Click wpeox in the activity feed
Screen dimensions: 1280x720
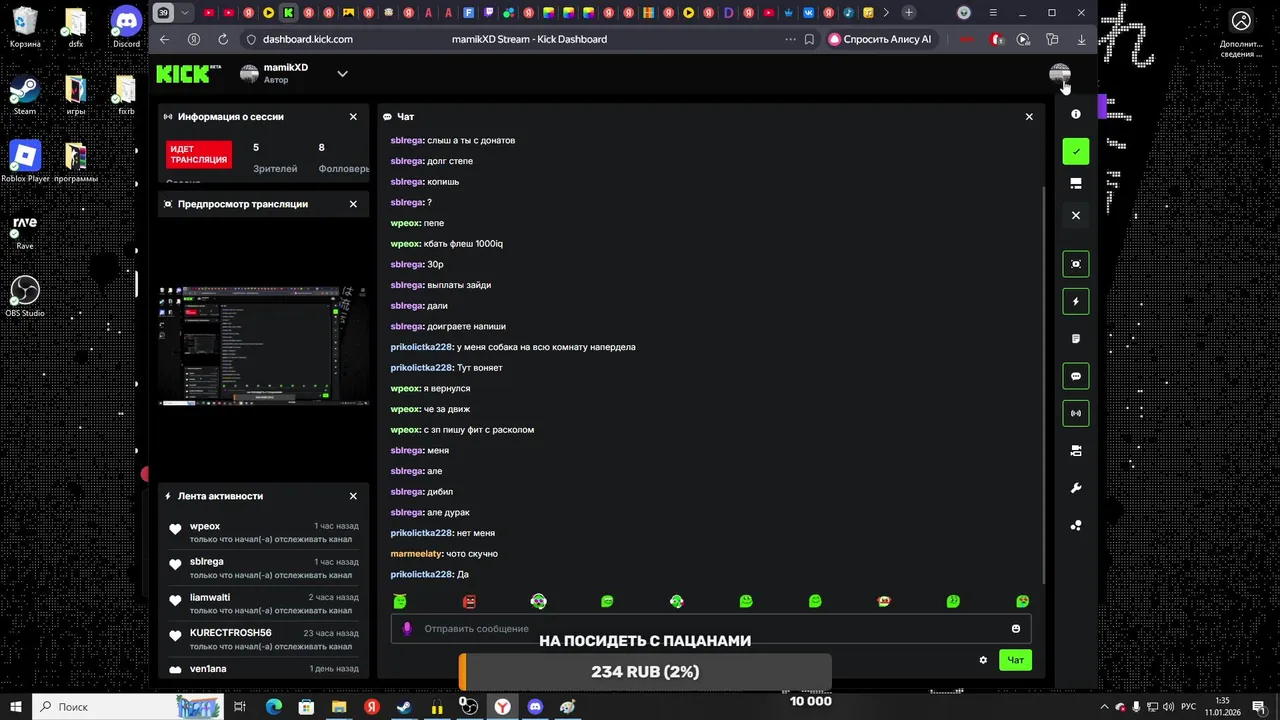point(205,526)
